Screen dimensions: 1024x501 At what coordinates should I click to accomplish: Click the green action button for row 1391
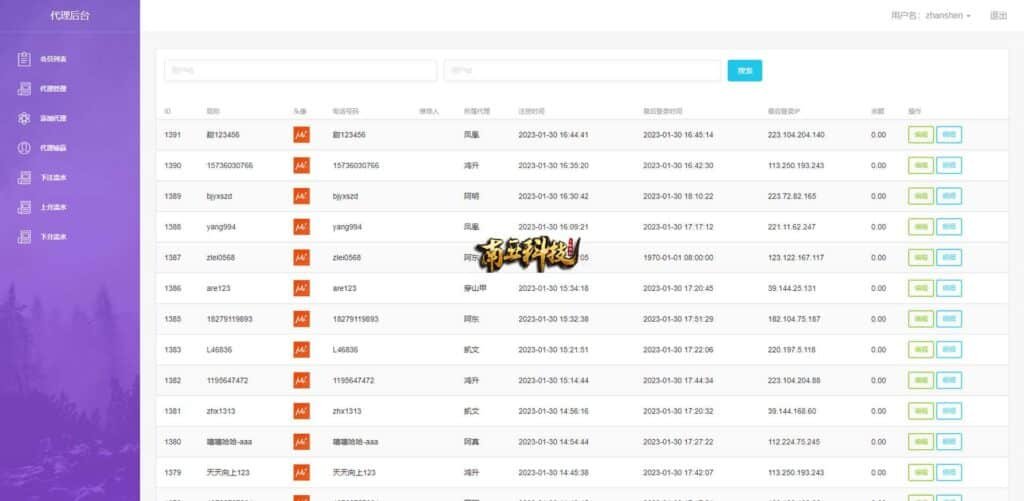click(x=920, y=135)
